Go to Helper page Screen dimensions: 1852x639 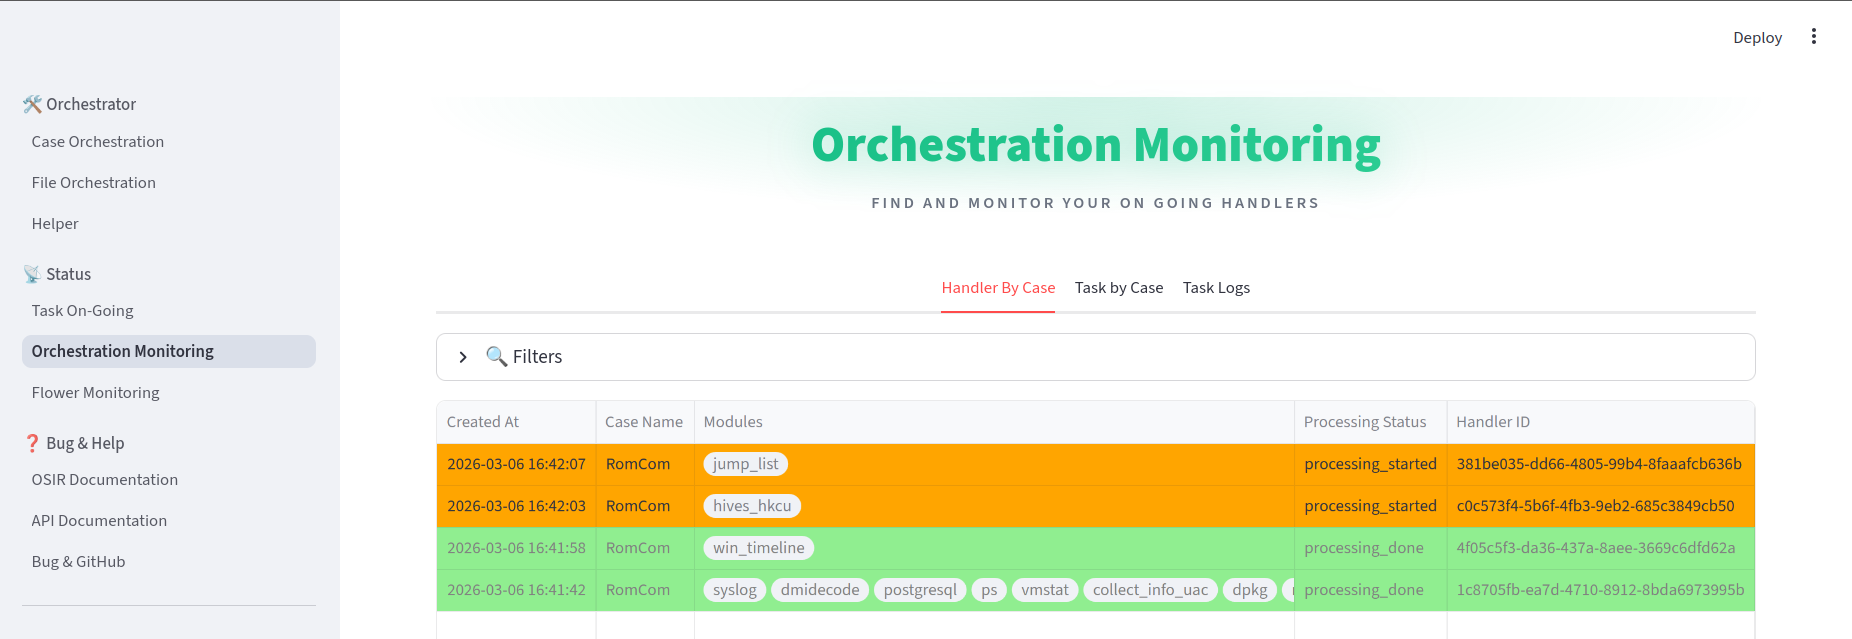point(55,224)
